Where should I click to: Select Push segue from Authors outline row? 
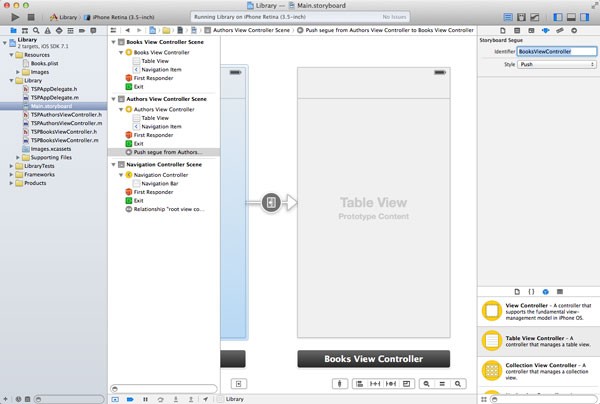tap(164, 152)
